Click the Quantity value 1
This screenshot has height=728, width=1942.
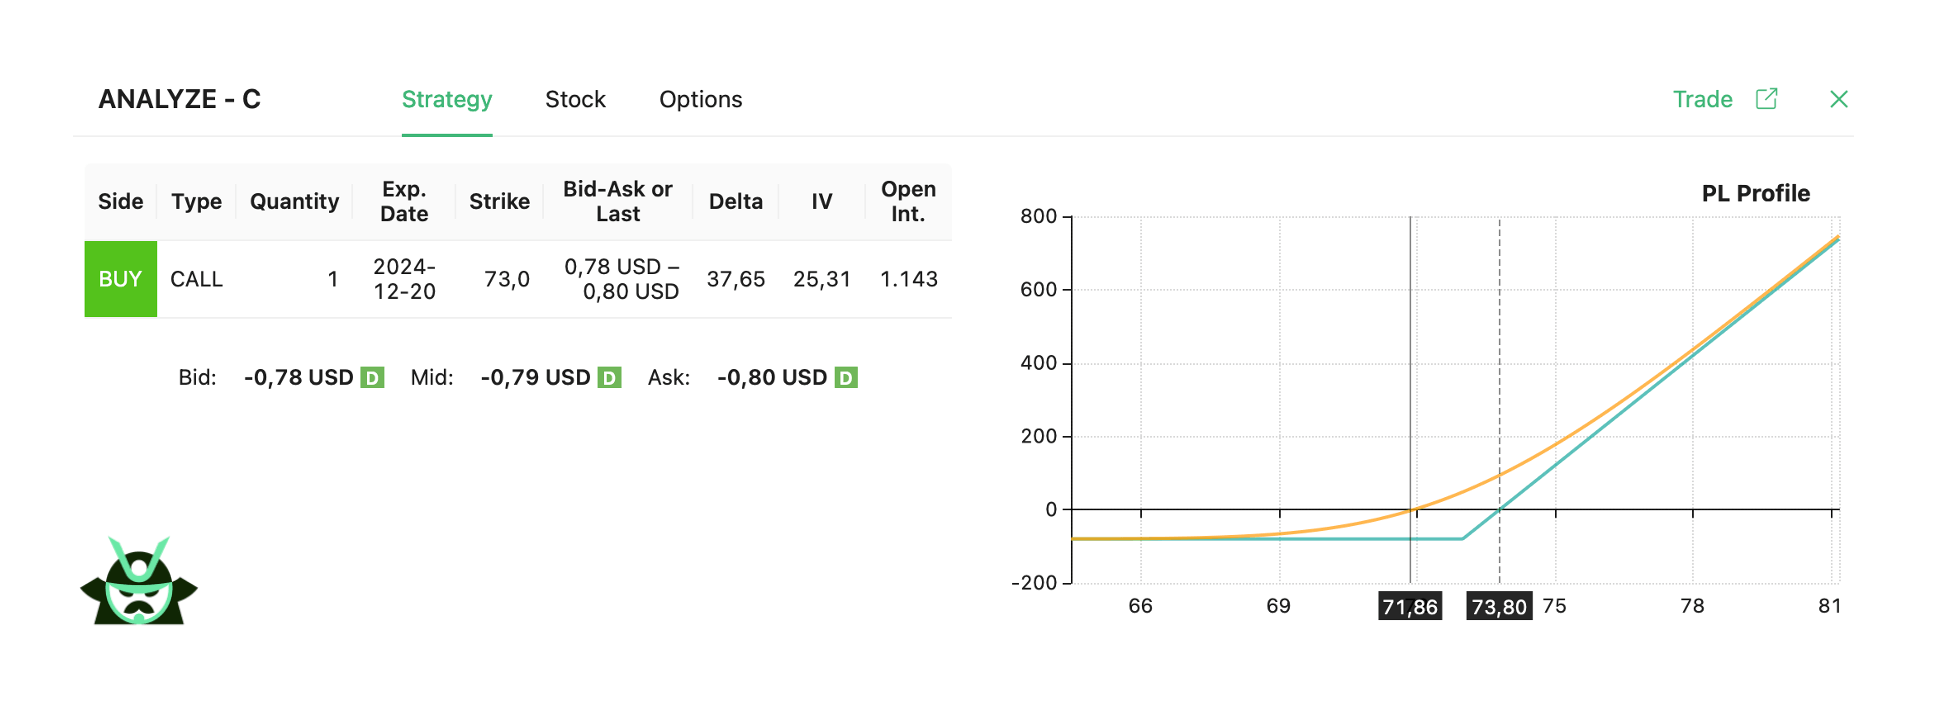pyautogui.click(x=332, y=279)
